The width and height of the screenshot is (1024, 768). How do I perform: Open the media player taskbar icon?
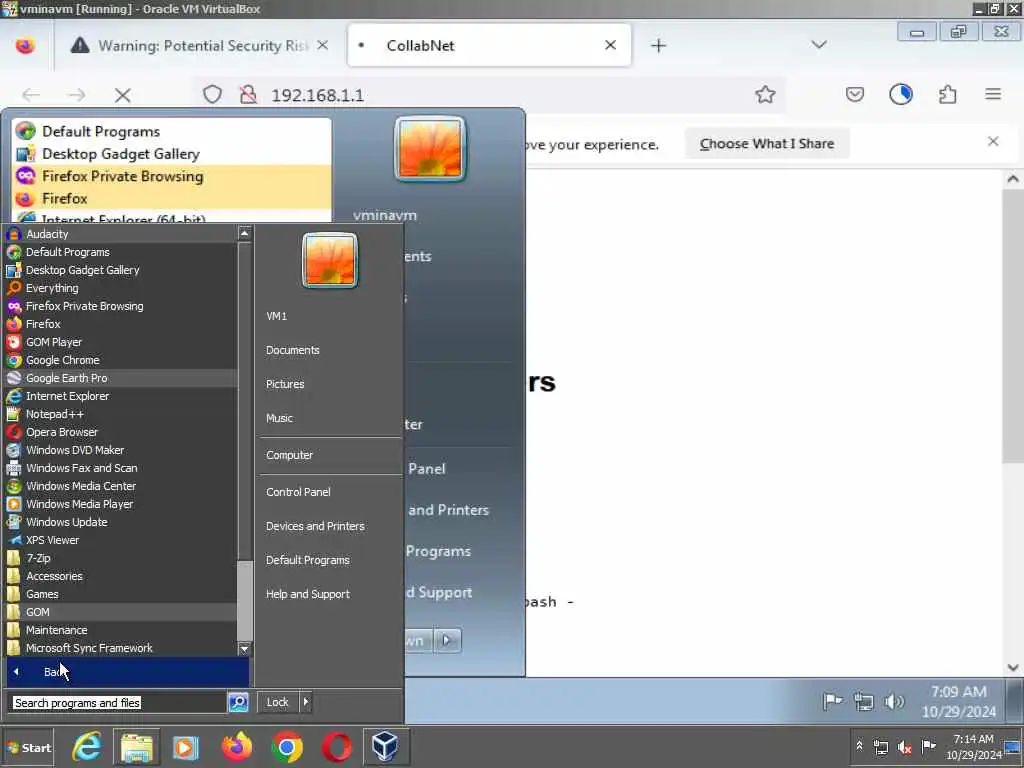[185, 747]
